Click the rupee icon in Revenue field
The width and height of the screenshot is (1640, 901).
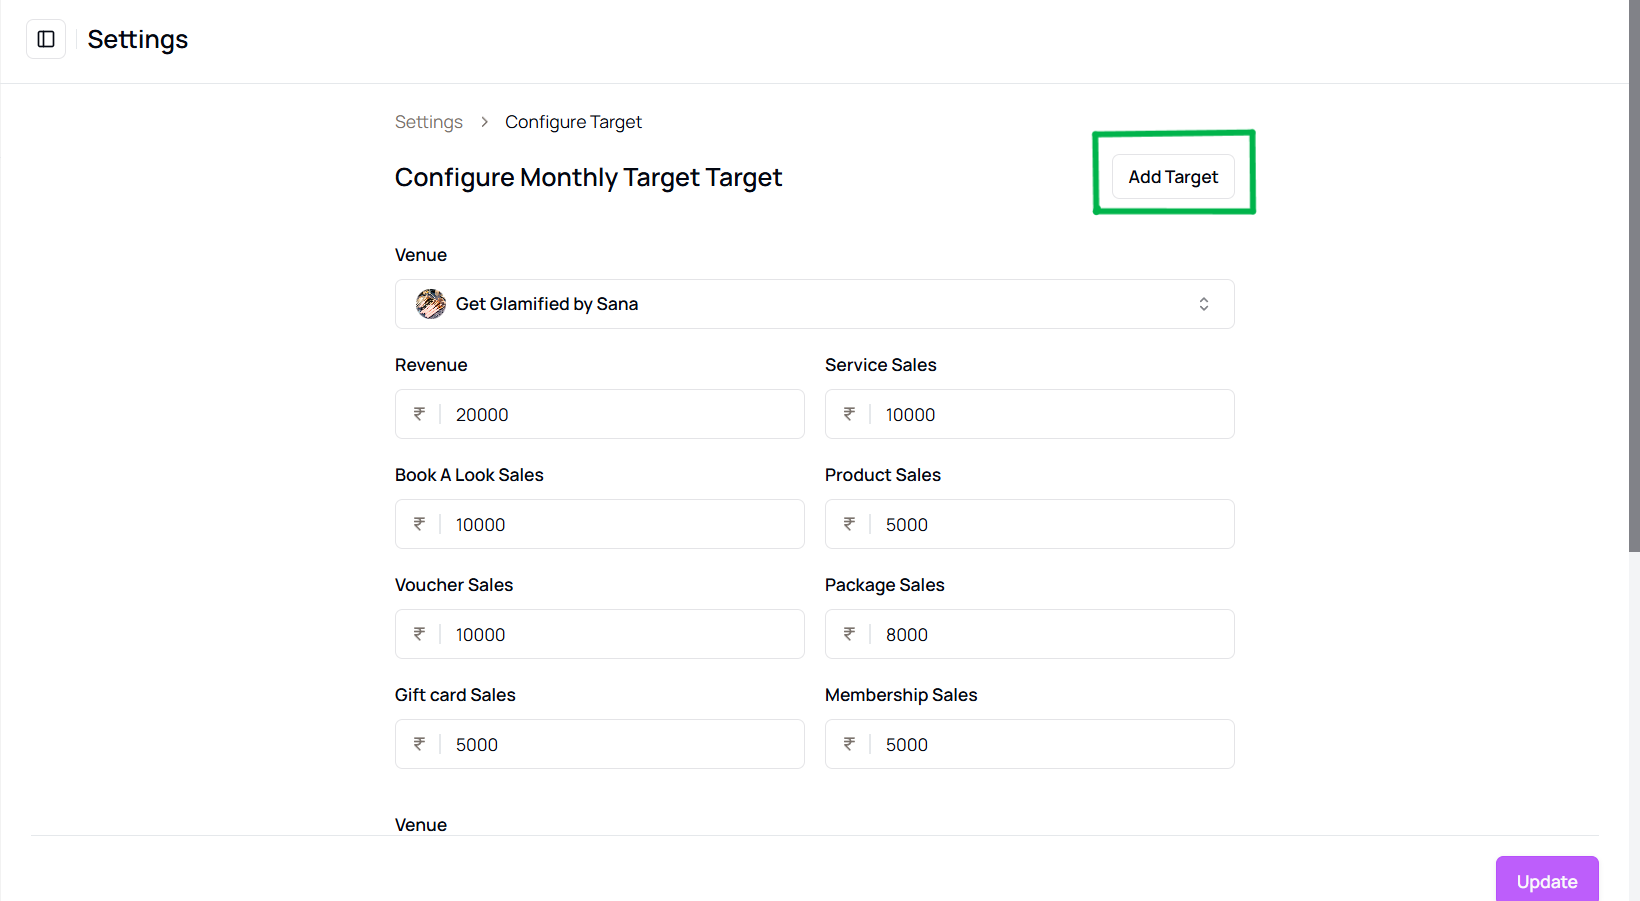420,414
